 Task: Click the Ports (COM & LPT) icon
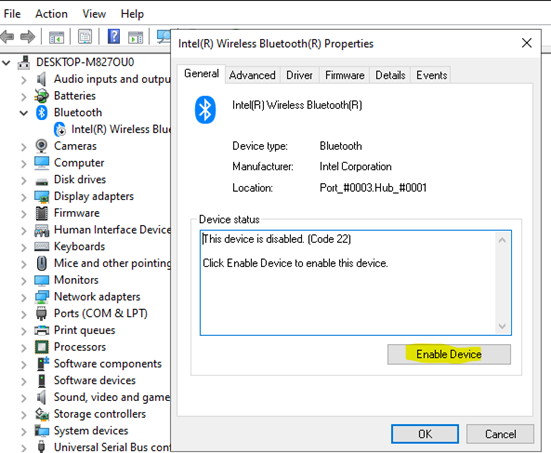pos(41,313)
